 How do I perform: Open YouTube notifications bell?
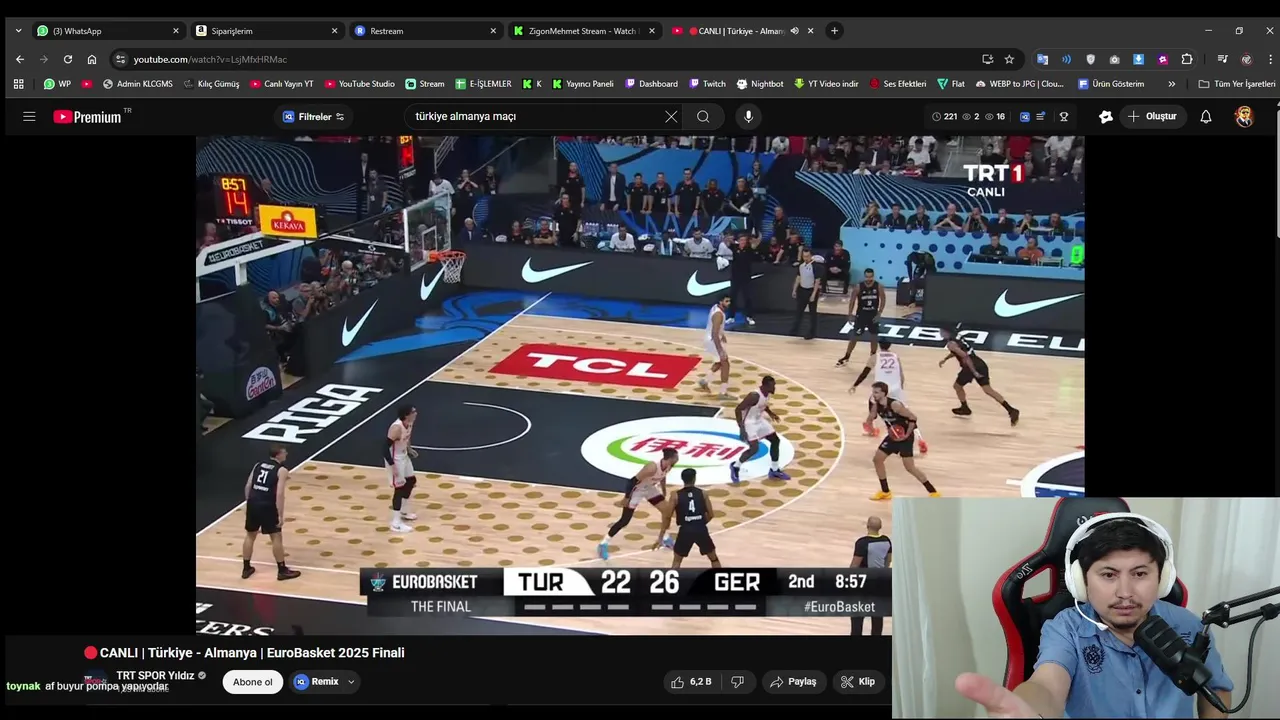pyautogui.click(x=1206, y=117)
